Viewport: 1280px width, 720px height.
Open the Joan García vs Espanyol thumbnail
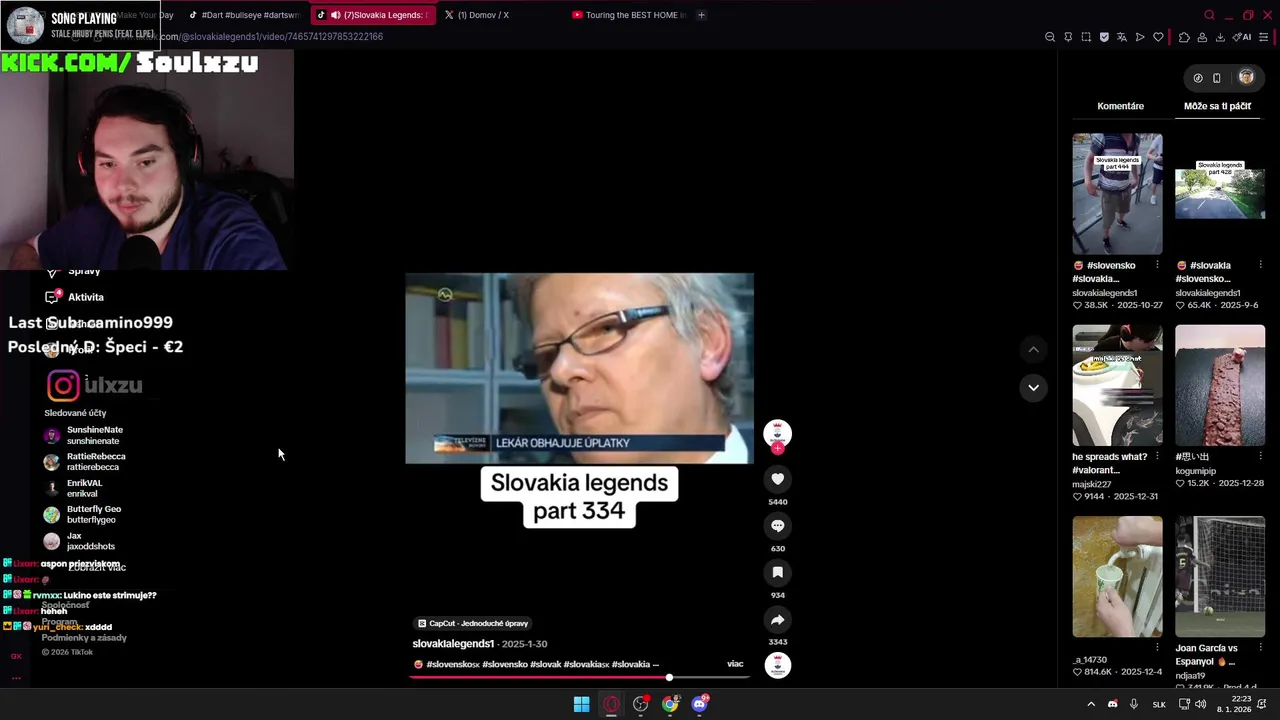click(1220, 576)
